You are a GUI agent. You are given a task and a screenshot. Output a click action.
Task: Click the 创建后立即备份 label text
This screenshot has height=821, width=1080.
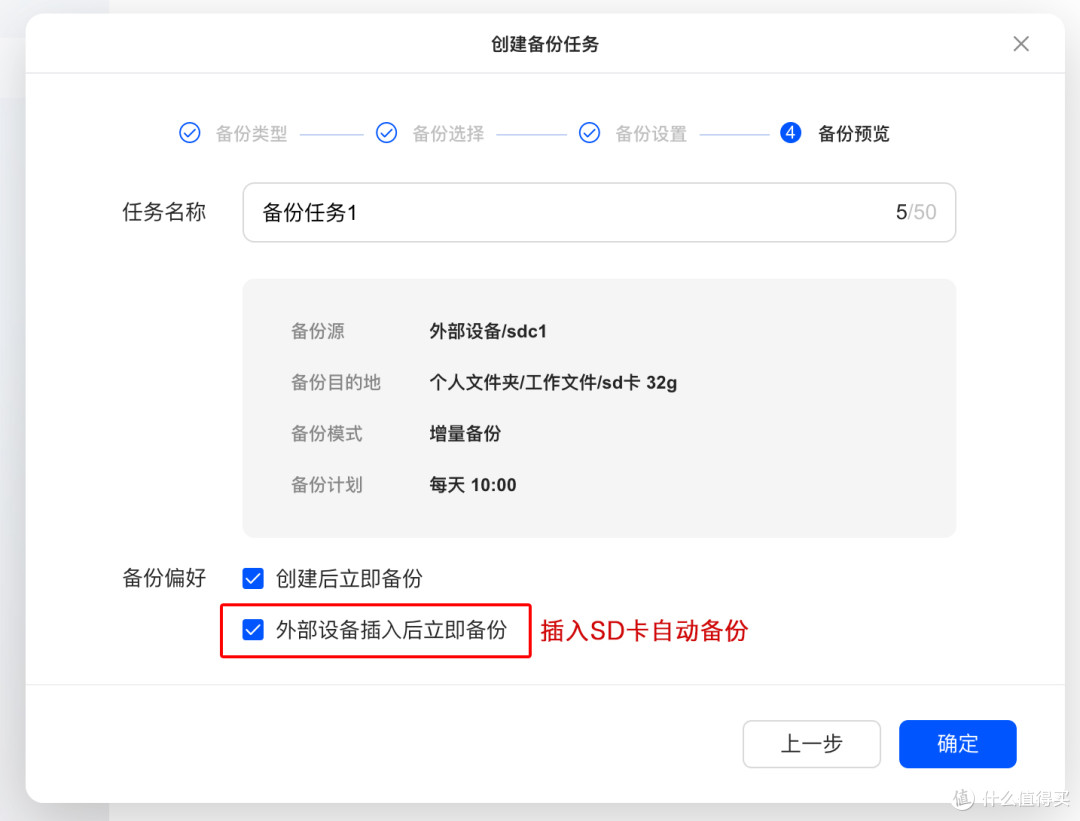pos(349,579)
